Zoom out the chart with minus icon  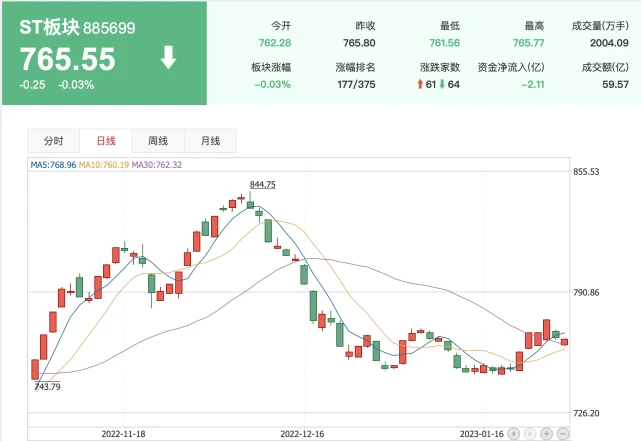[563, 434]
